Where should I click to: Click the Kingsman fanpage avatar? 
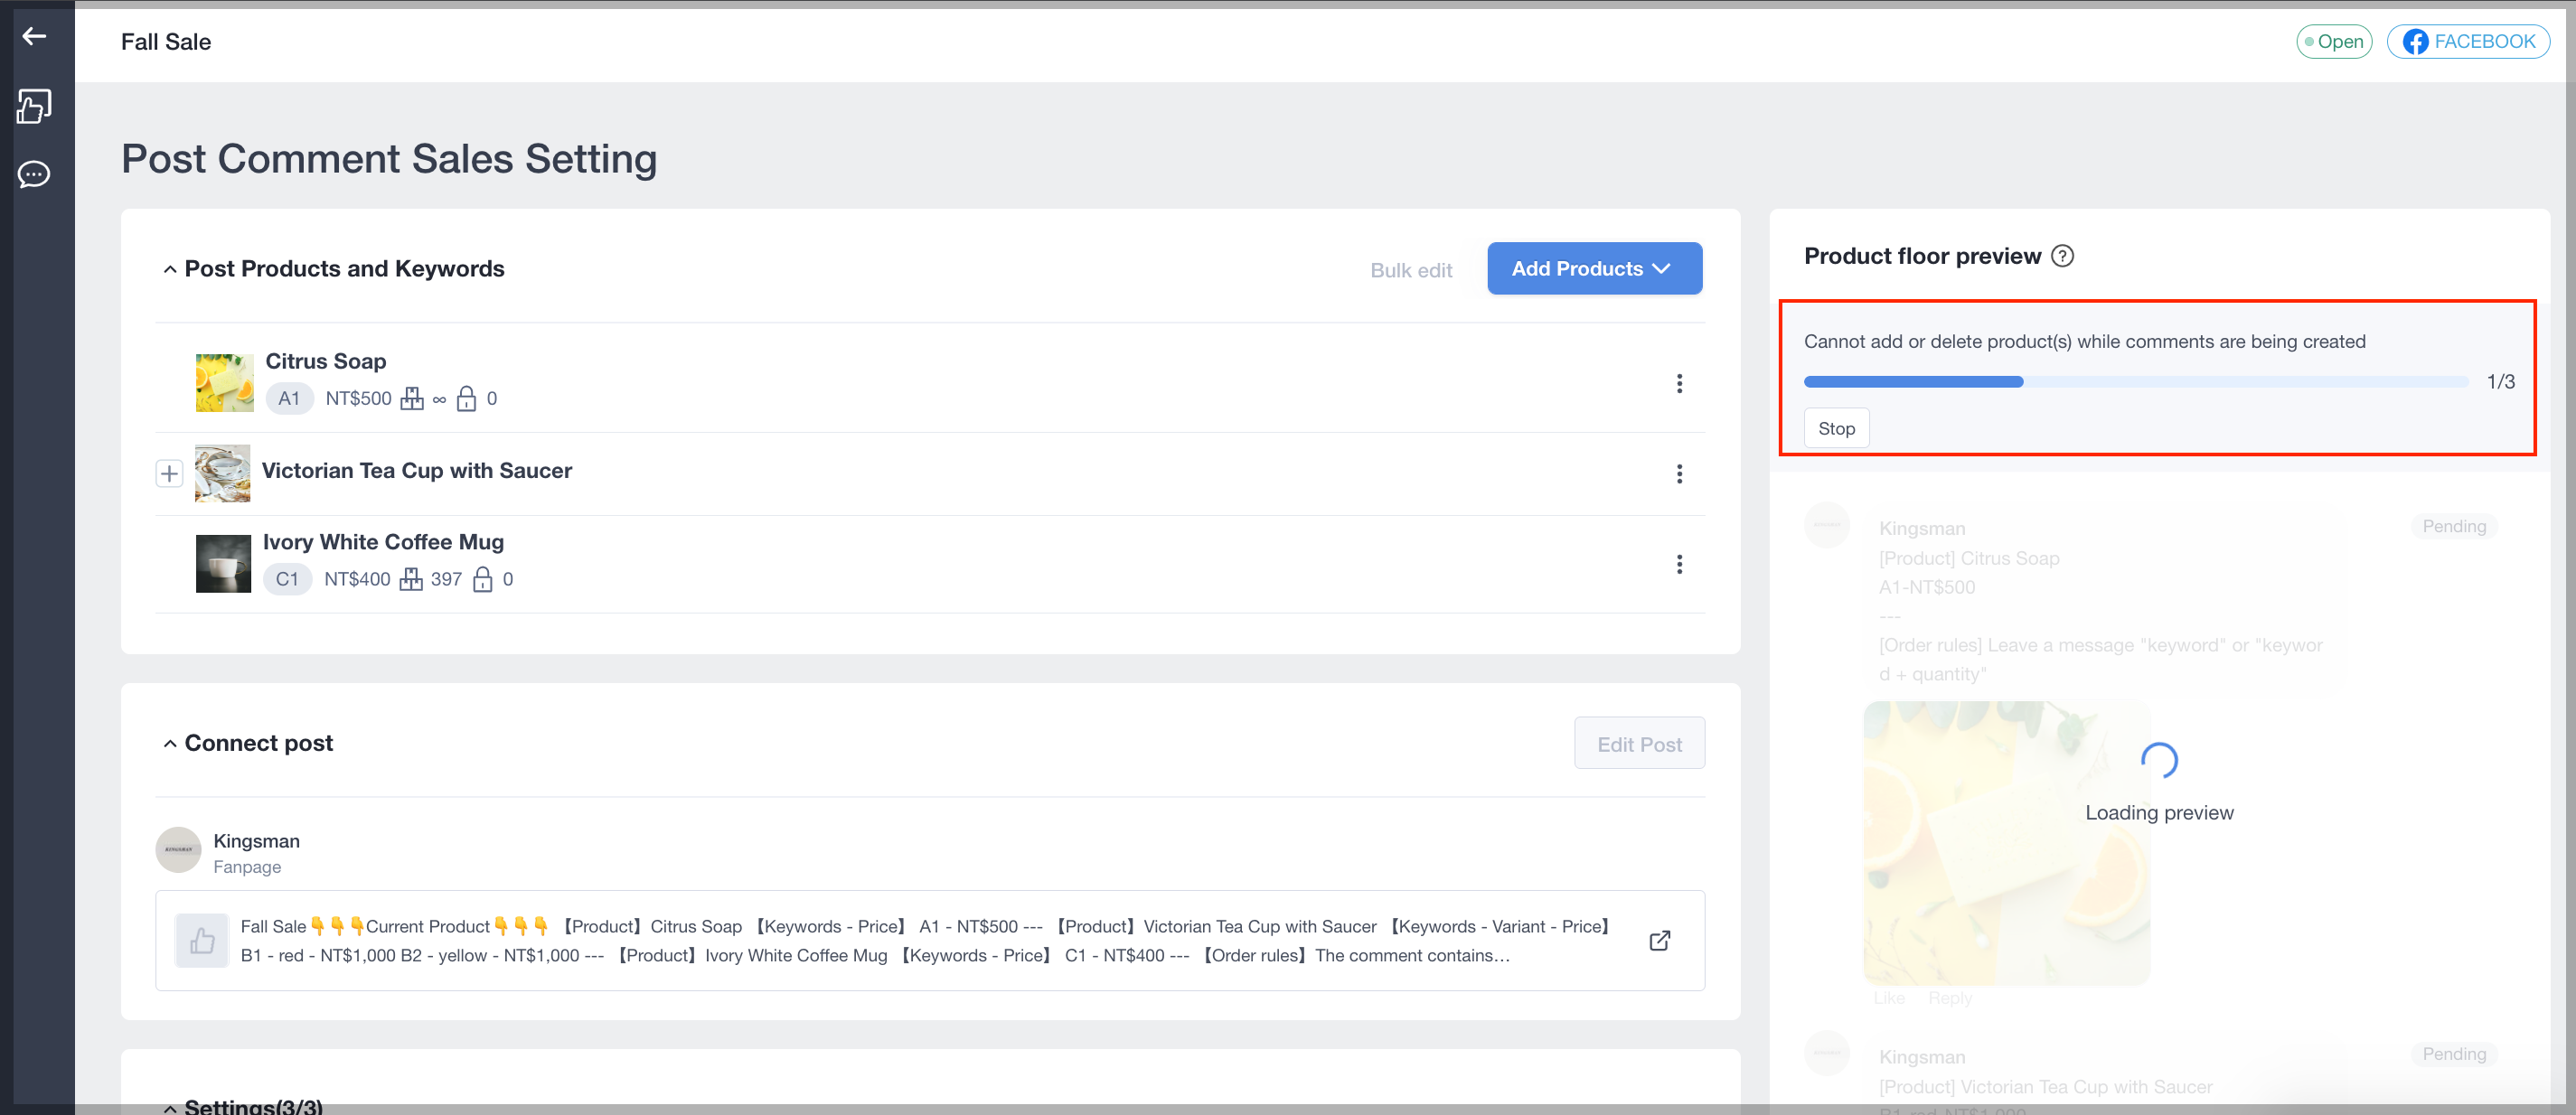tap(179, 850)
